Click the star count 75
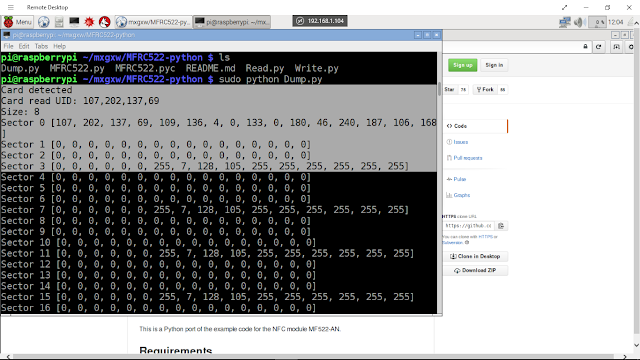 pyautogui.click(x=463, y=89)
